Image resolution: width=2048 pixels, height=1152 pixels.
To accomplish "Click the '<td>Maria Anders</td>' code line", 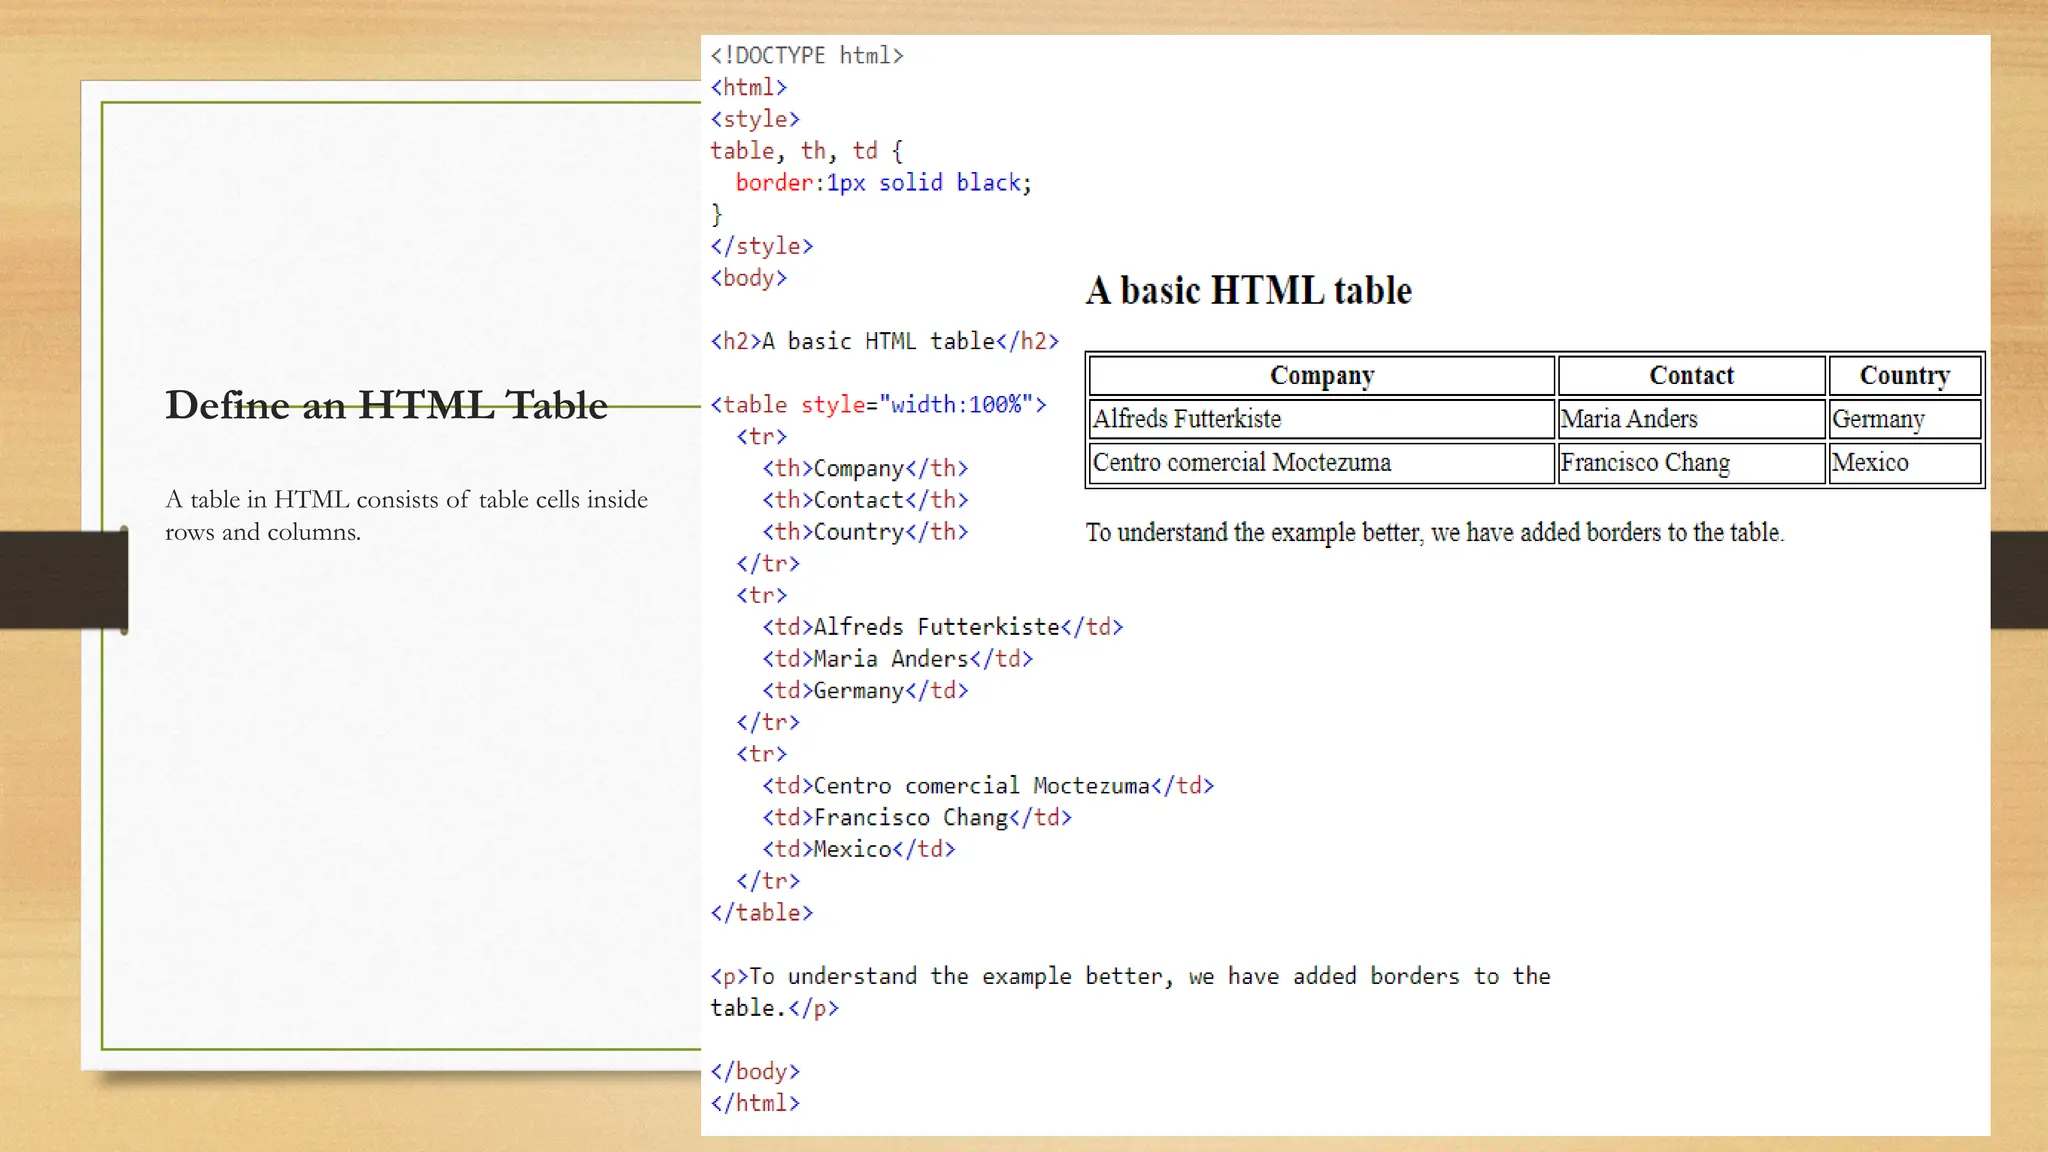I will 897,659.
